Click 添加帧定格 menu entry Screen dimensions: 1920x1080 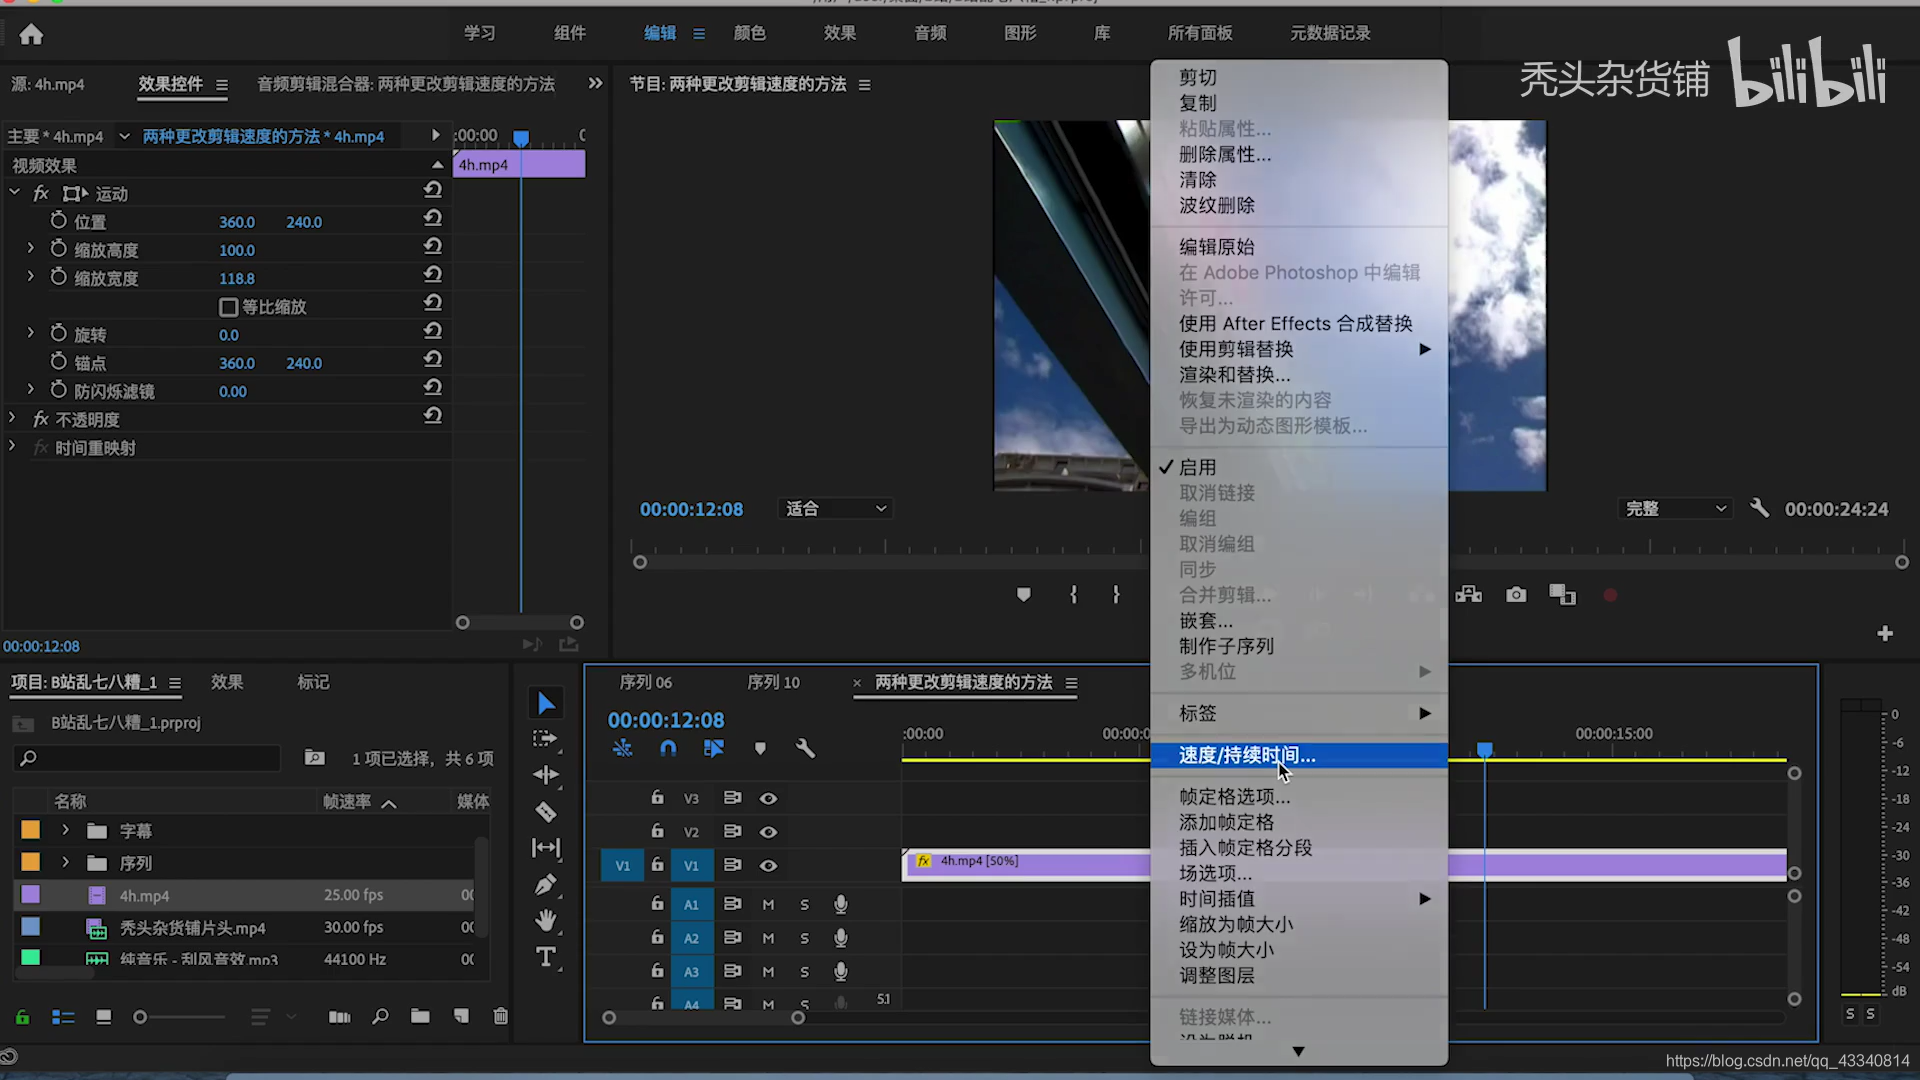[1226, 822]
